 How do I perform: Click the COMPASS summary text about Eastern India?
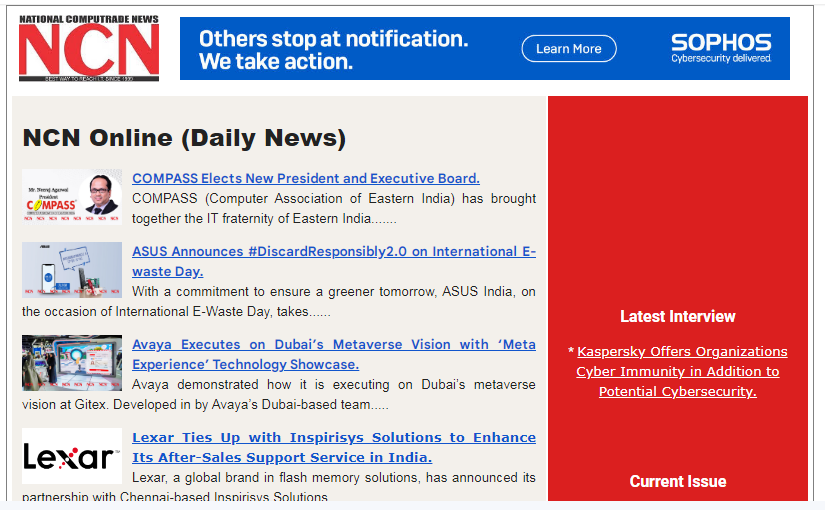click(334, 208)
